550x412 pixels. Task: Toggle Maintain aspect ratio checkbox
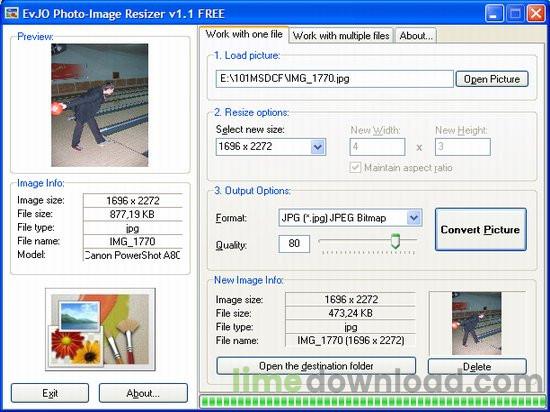(355, 167)
